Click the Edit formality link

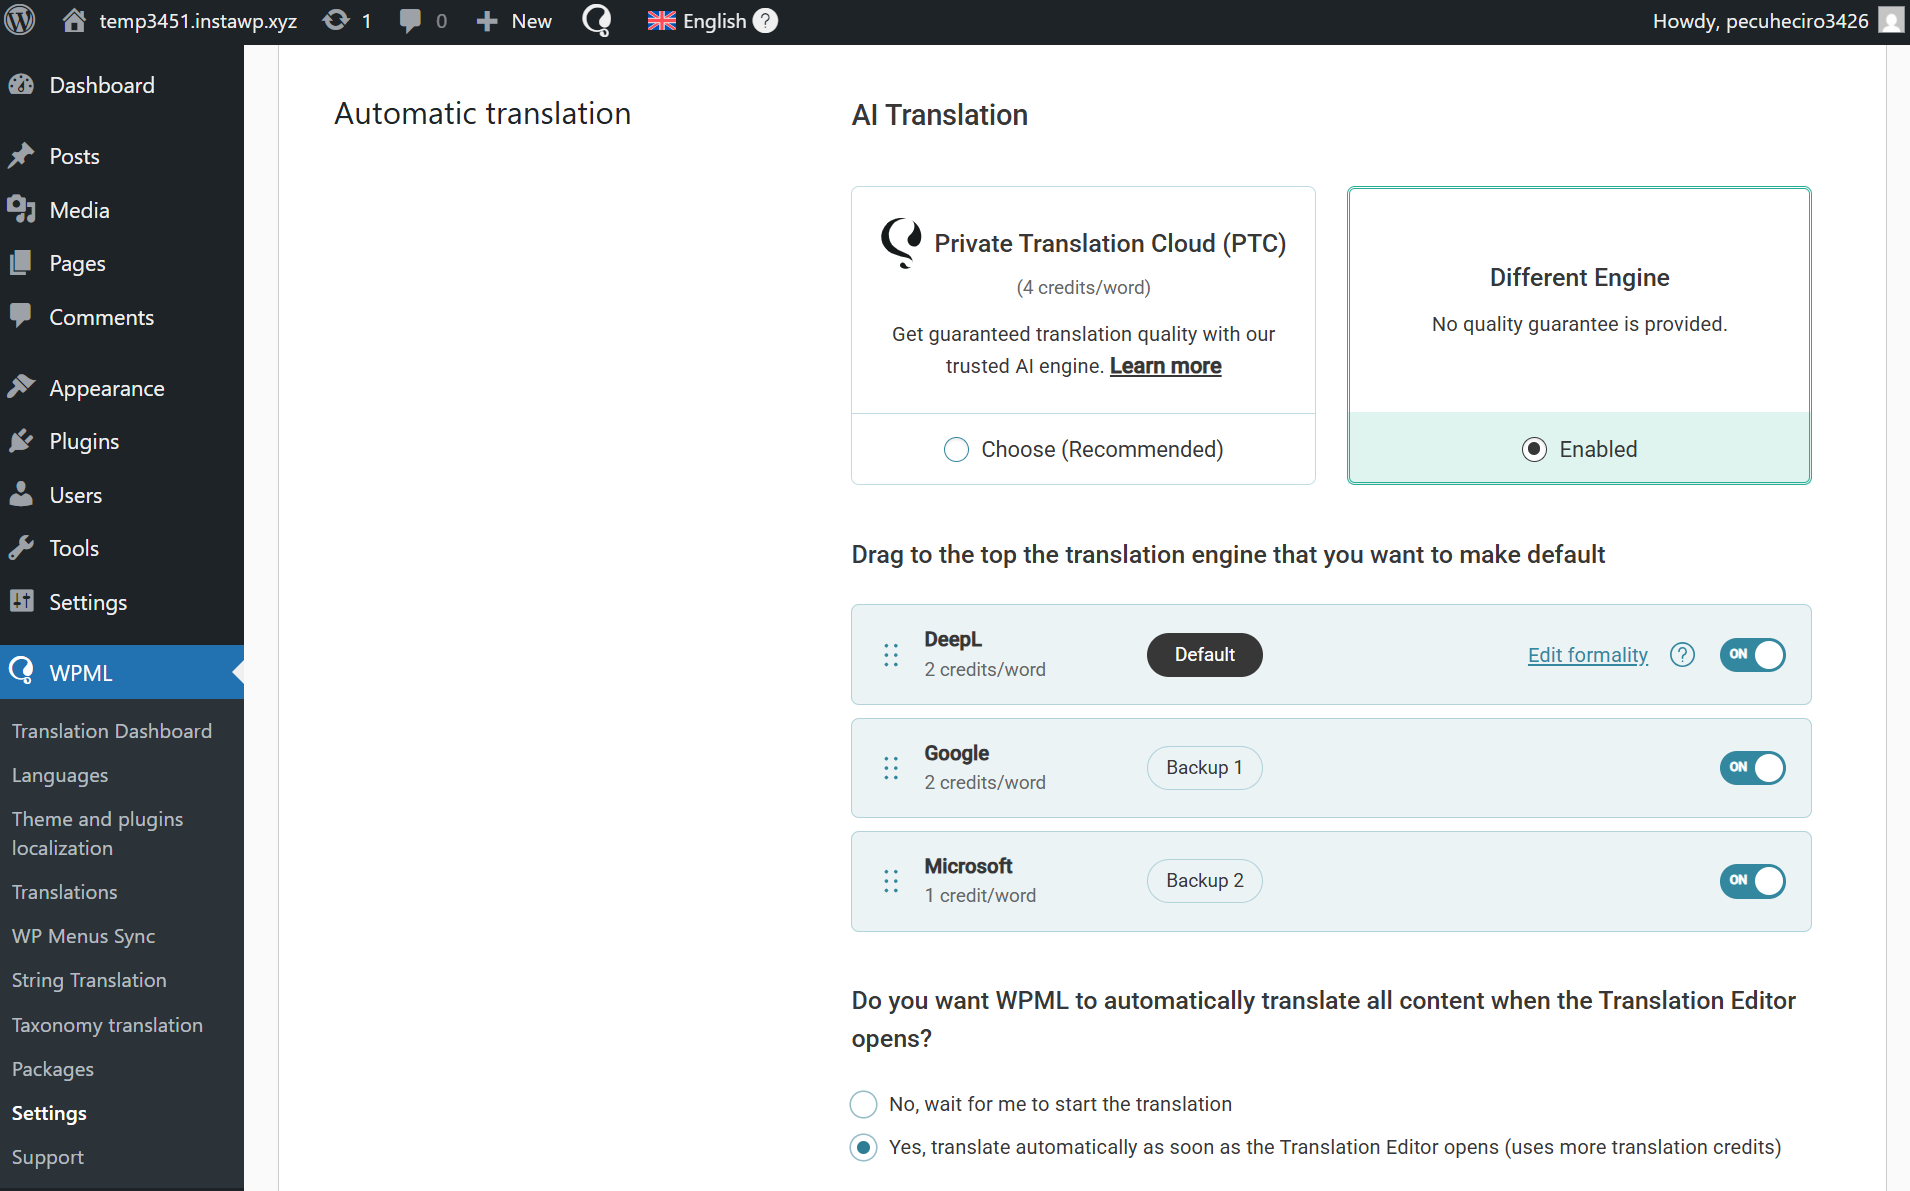1587,655
